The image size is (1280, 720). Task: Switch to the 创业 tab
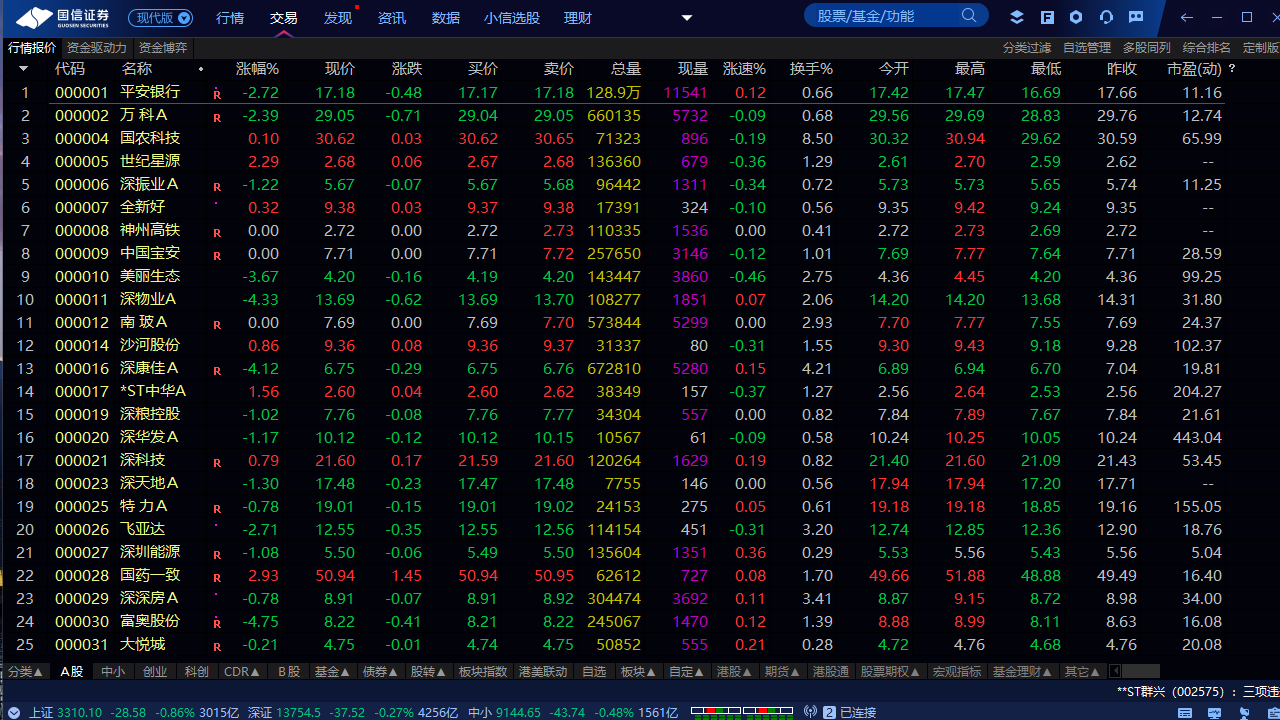(x=155, y=671)
